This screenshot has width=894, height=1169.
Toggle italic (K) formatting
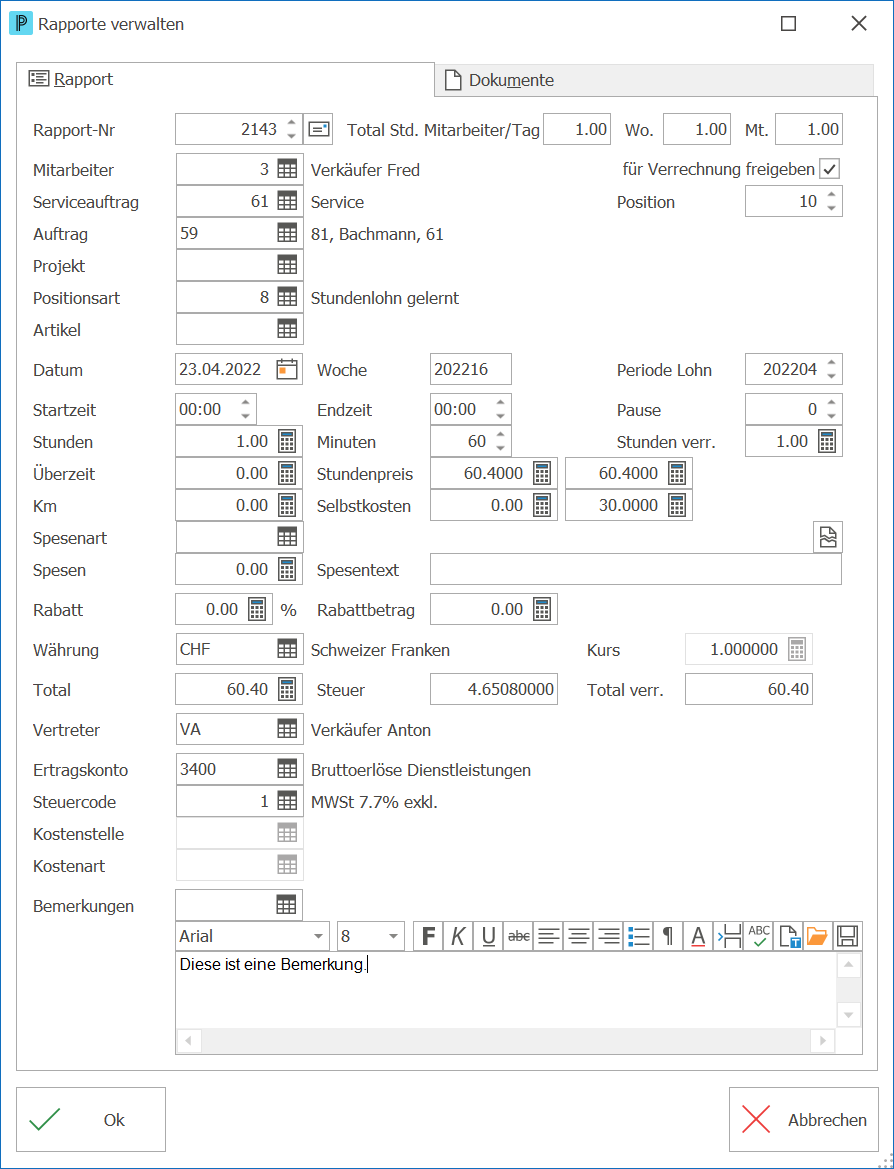pos(458,936)
